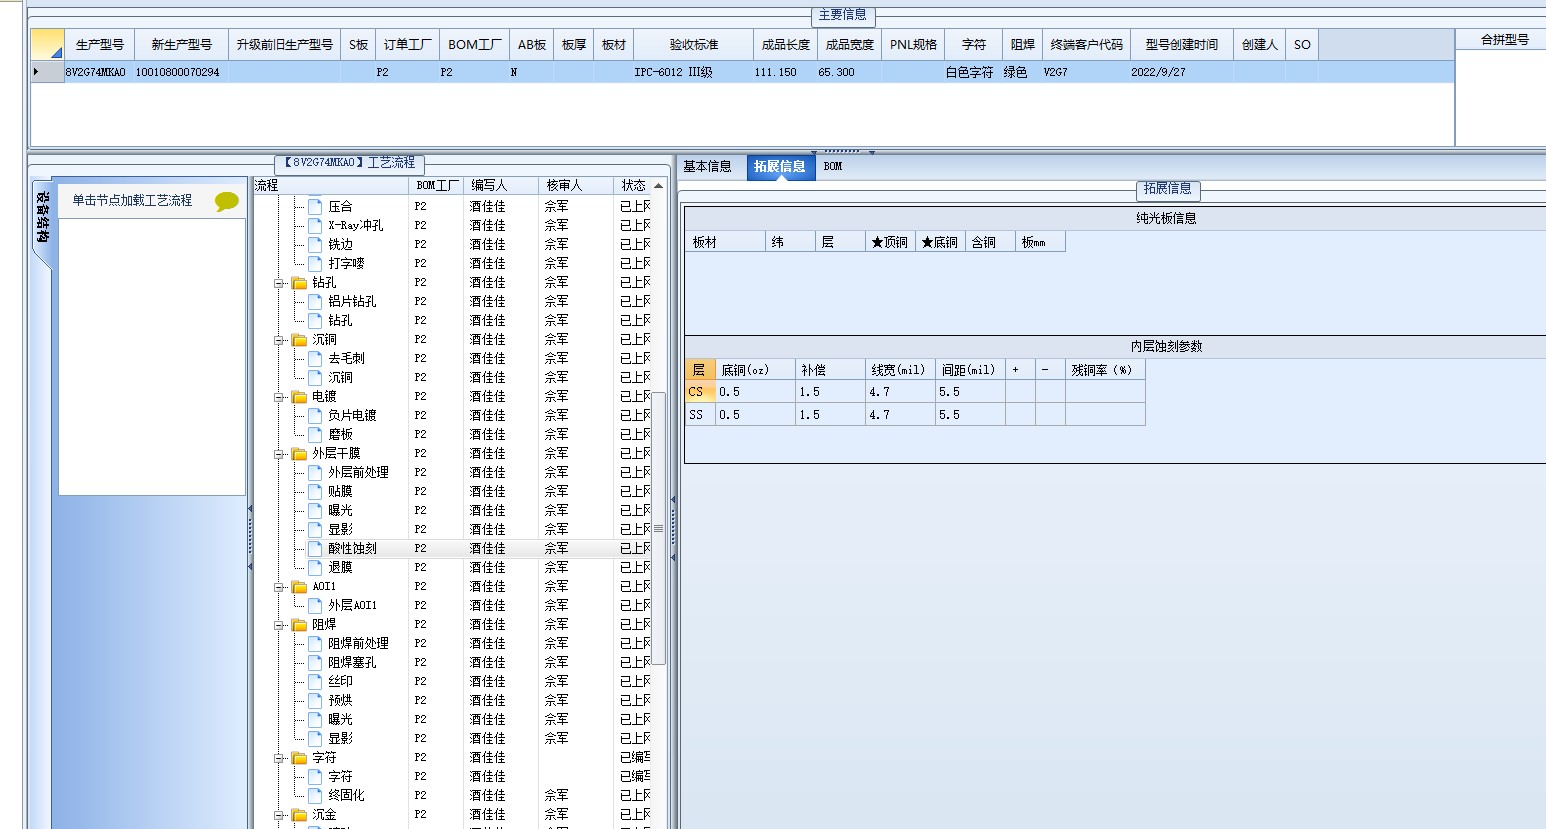Click the 终端客户代码 column header
1546x829 pixels.
point(1087,45)
